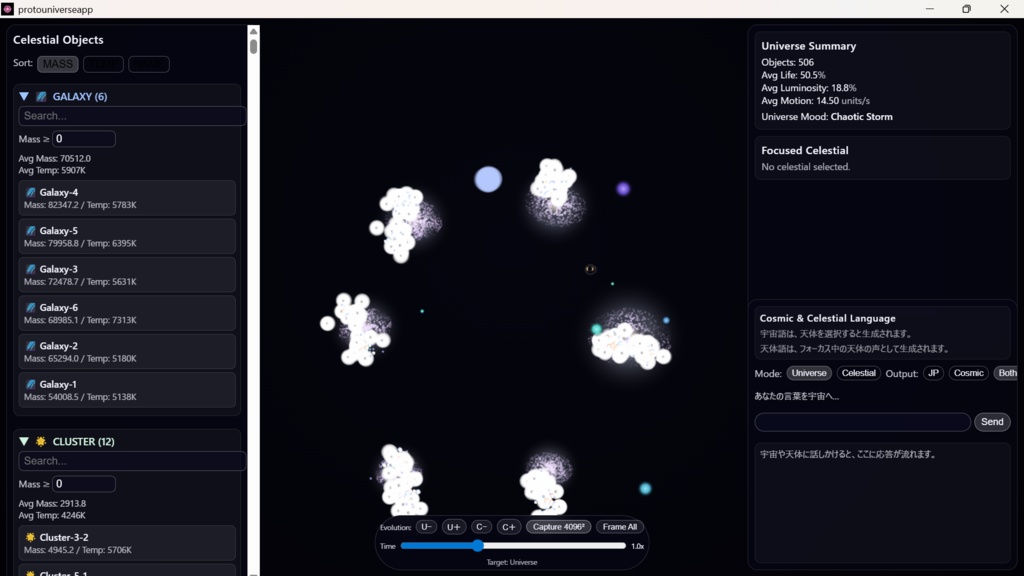Select the Both output tab
1024x576 pixels.
(1005, 373)
